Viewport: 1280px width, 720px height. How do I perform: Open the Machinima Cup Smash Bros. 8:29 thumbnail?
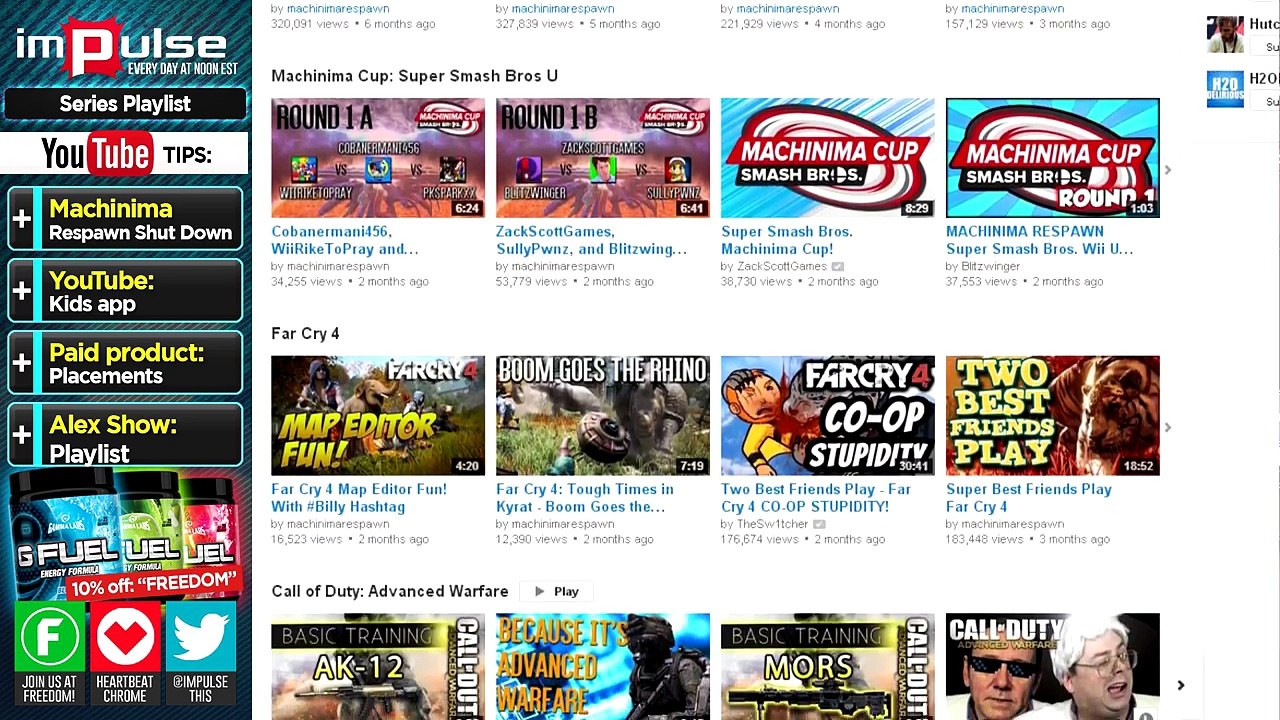coord(828,158)
